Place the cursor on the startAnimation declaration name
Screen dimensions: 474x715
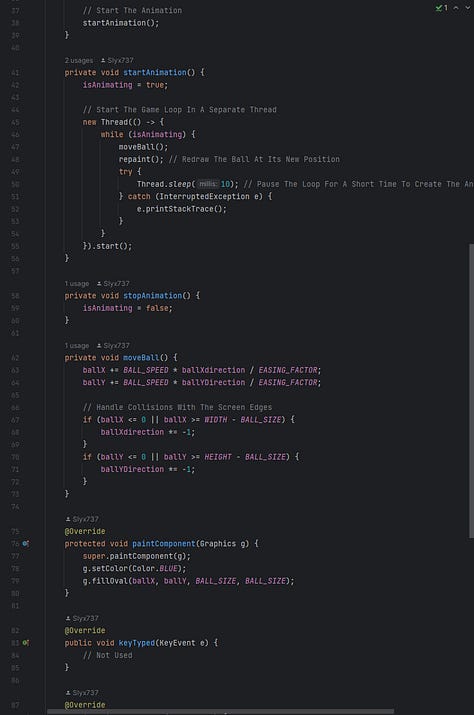point(155,73)
